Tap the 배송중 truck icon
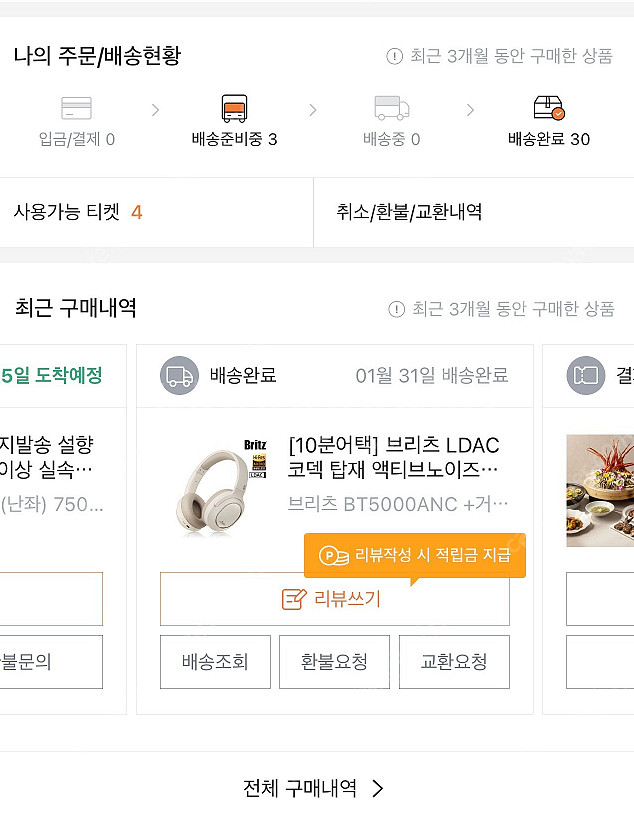Viewport: 634px width, 823px height. pos(391,108)
